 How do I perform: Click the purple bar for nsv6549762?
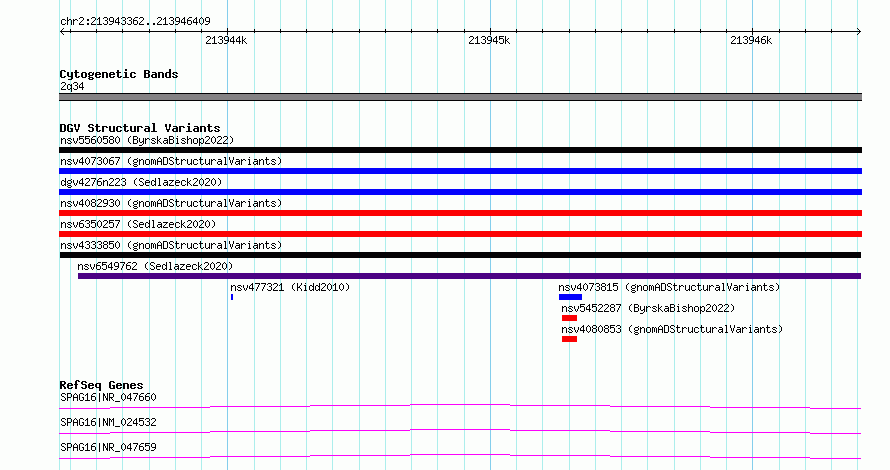tap(469, 276)
